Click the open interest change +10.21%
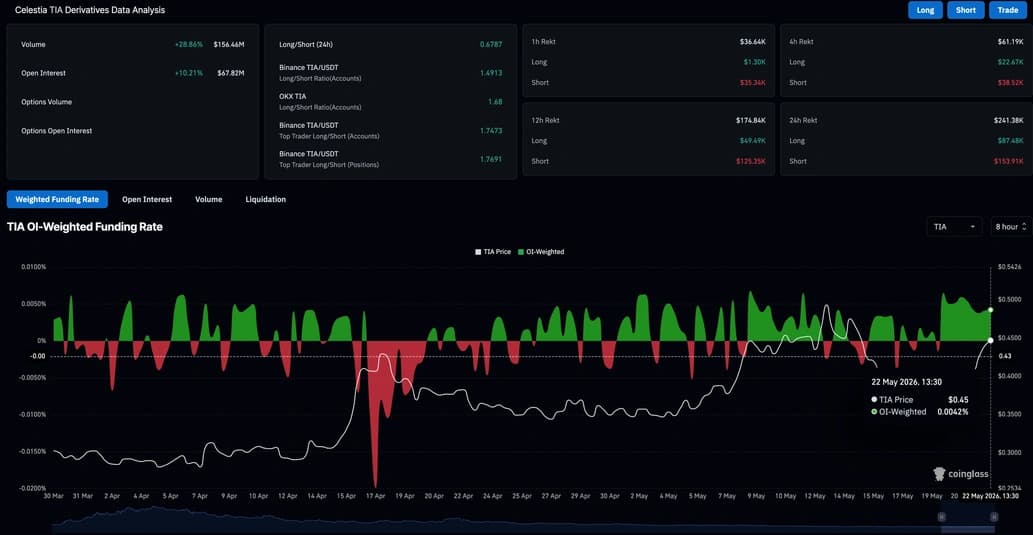 click(x=189, y=73)
